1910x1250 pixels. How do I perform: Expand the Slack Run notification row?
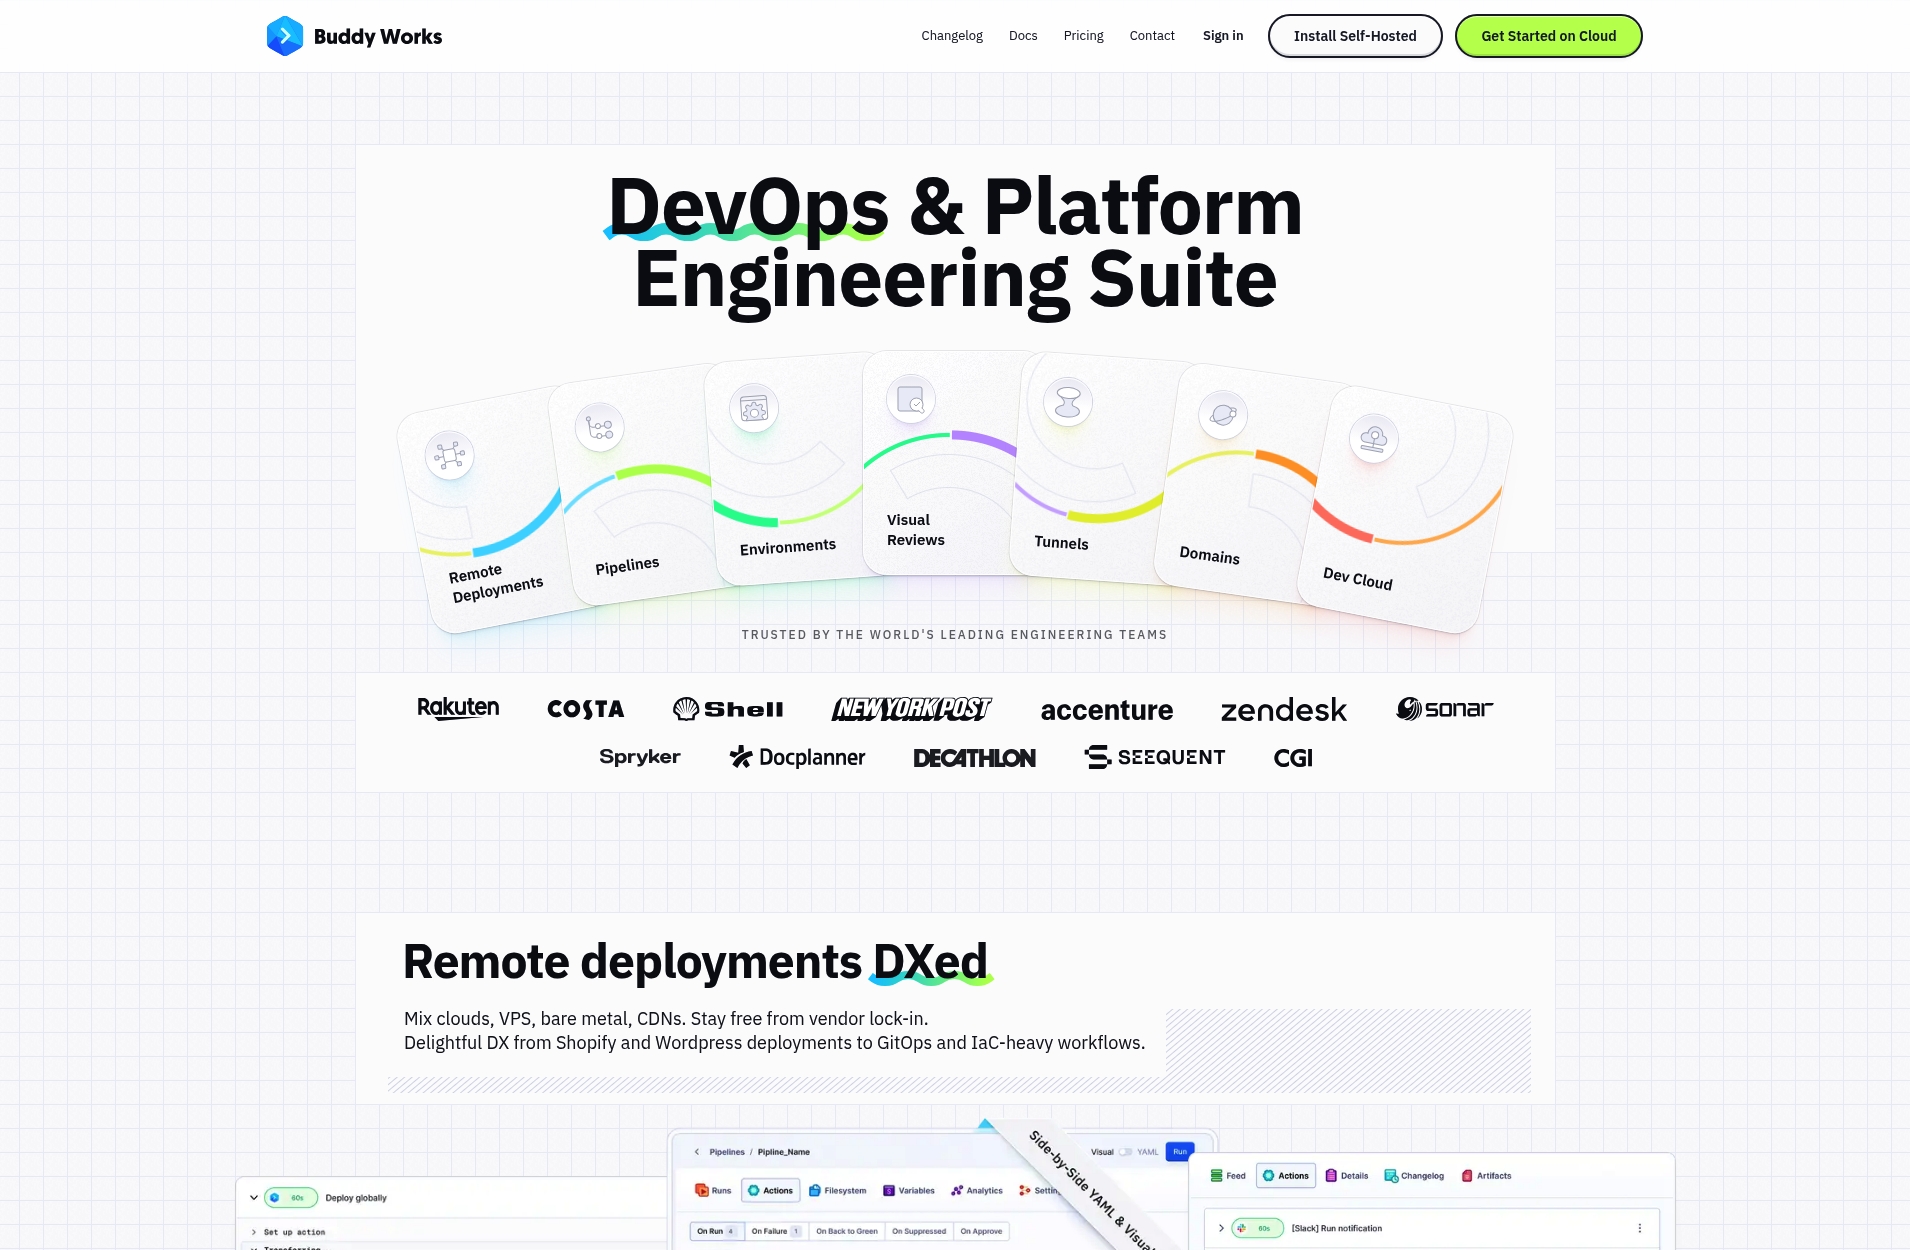pos(1221,1228)
